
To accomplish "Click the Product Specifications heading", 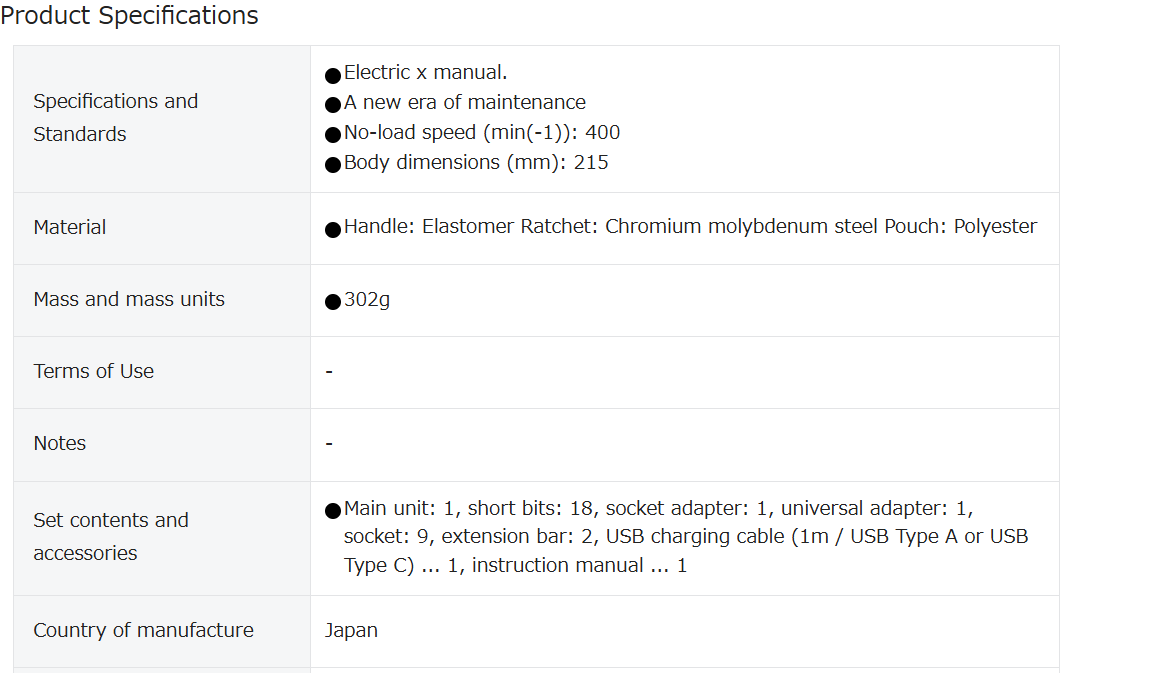I will [x=129, y=15].
